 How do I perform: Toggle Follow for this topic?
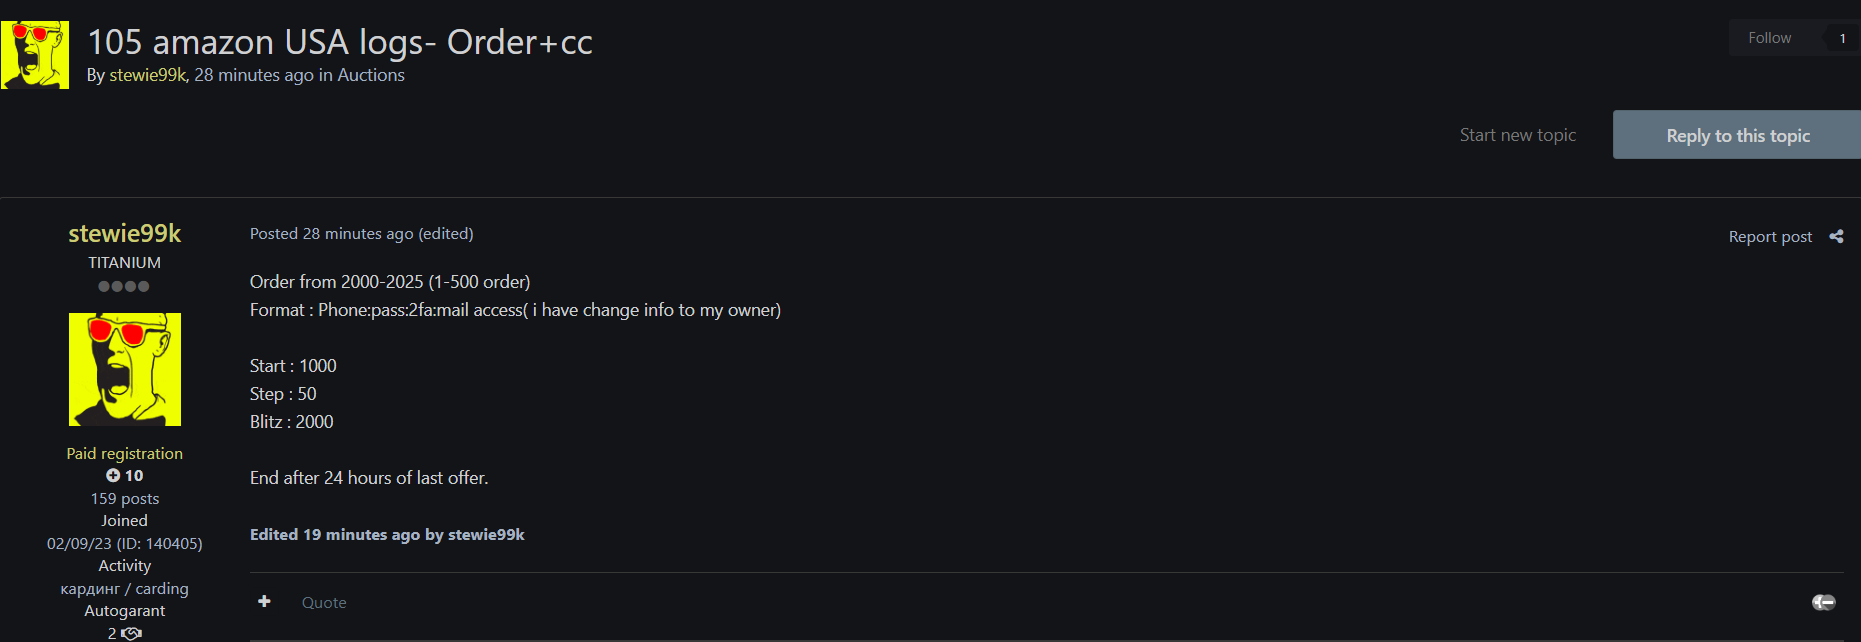point(1769,38)
